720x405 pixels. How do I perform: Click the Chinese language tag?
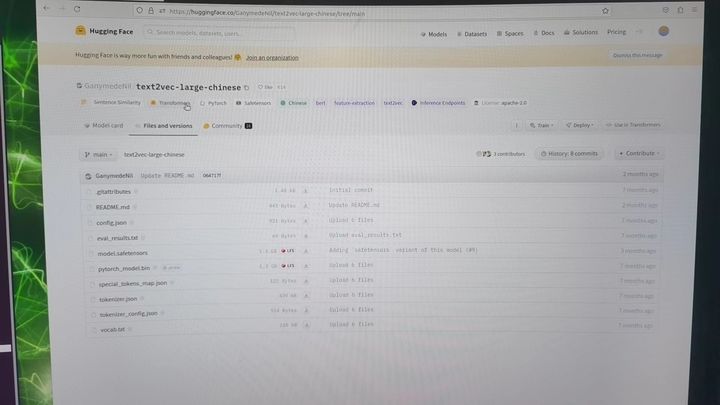[x=293, y=103]
